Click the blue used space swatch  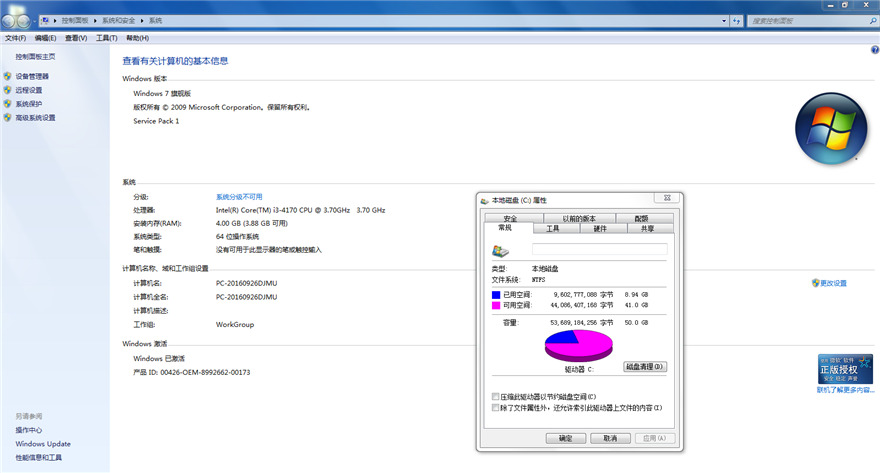coord(496,295)
